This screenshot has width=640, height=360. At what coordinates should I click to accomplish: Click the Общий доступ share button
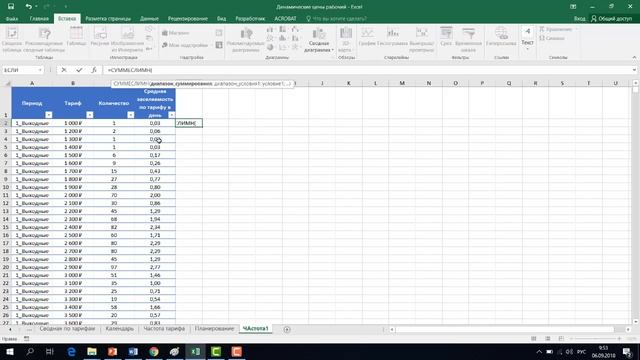pos(611,19)
